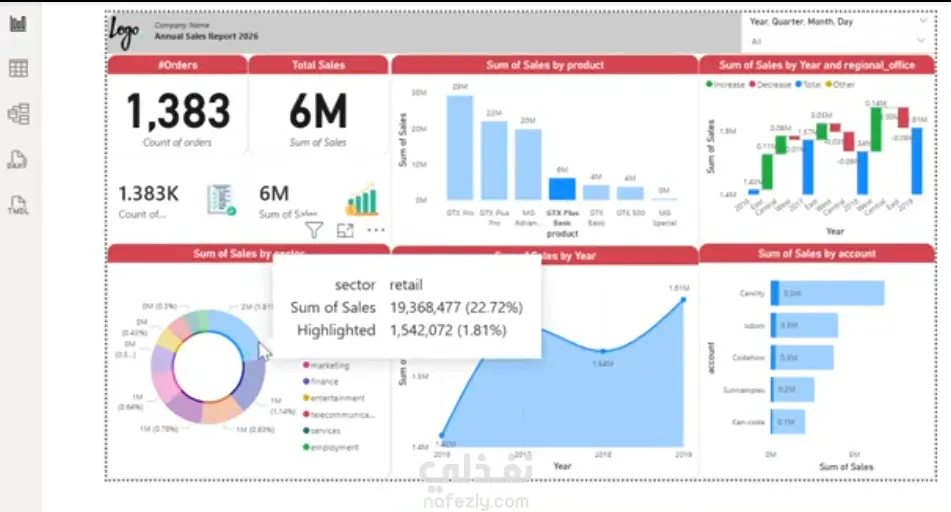The height and width of the screenshot is (512, 951).
Task: Click the Decrease legend item
Action: 770,84
